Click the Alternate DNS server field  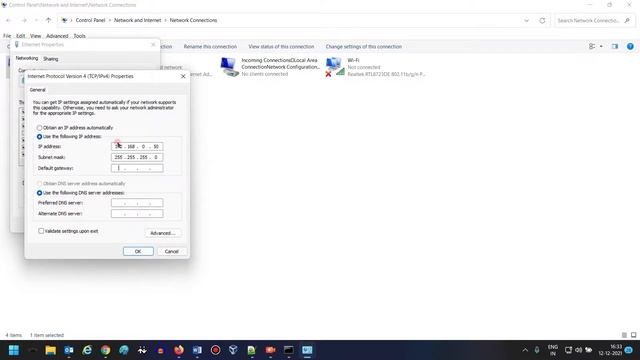pos(137,213)
